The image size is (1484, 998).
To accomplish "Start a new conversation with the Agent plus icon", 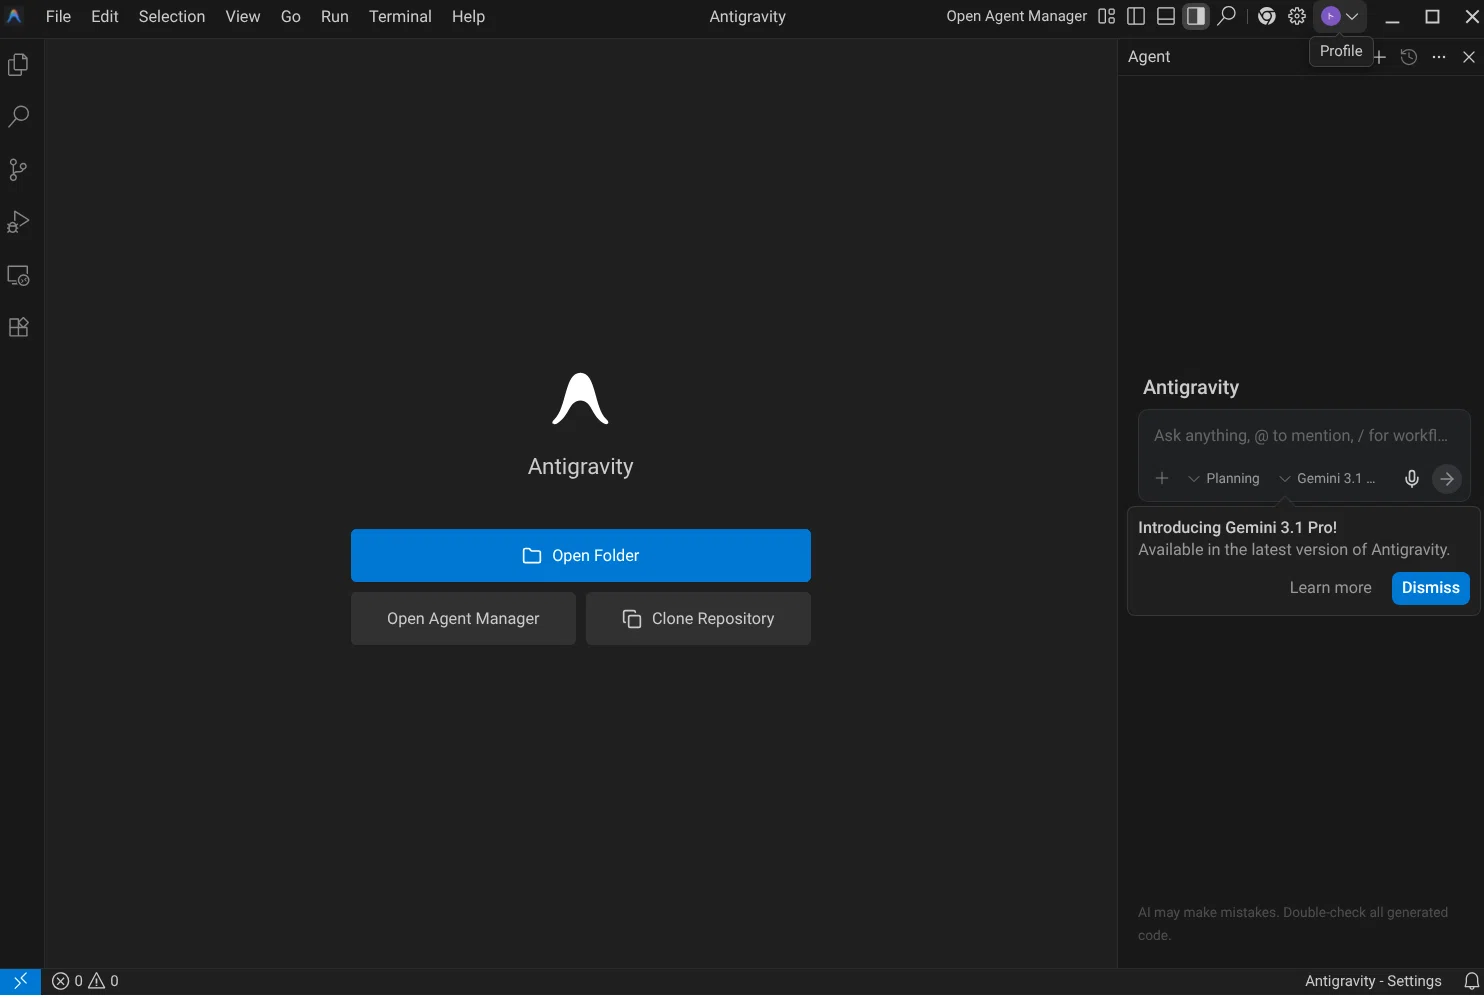I will point(1379,57).
